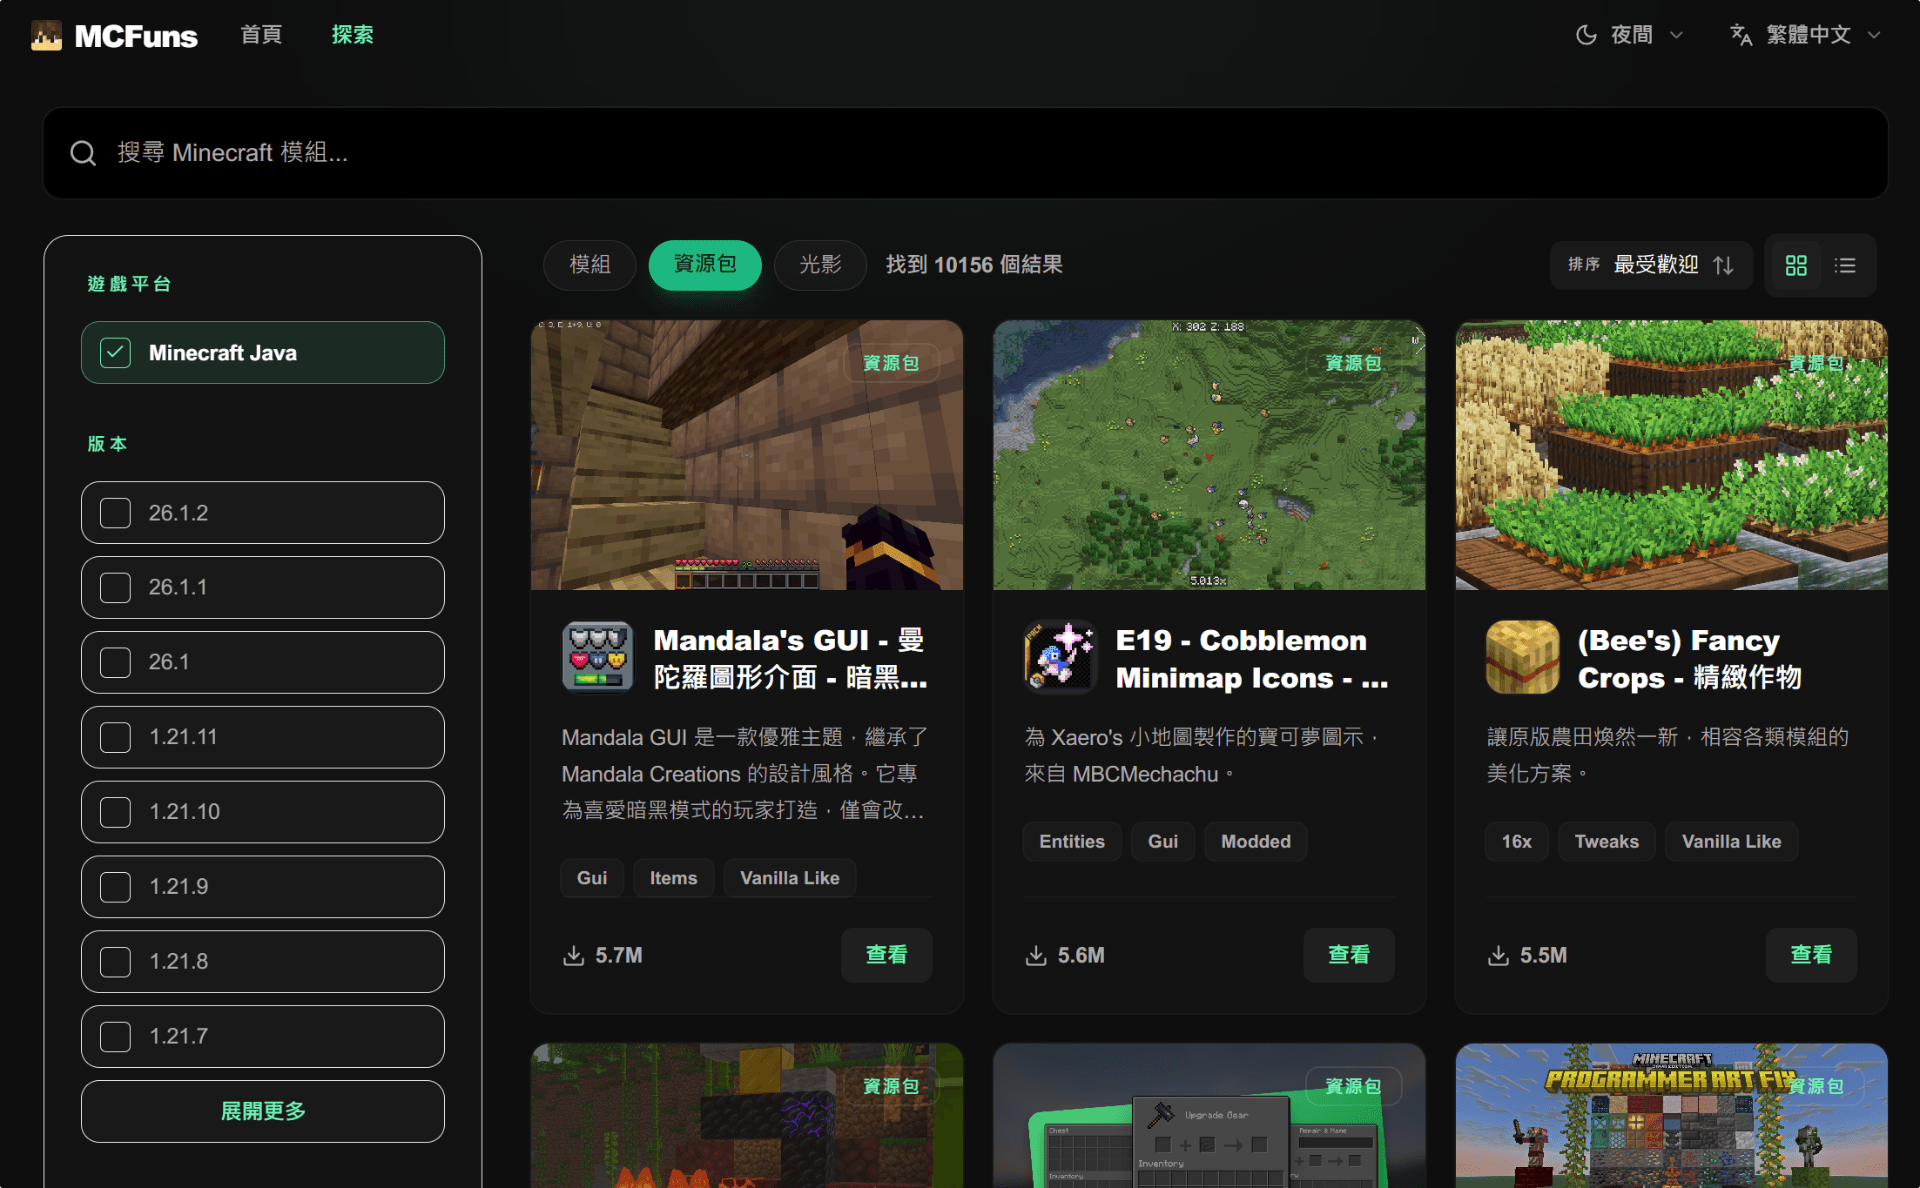Open the 探索 nav item
The width and height of the screenshot is (1920, 1188).
(352, 35)
